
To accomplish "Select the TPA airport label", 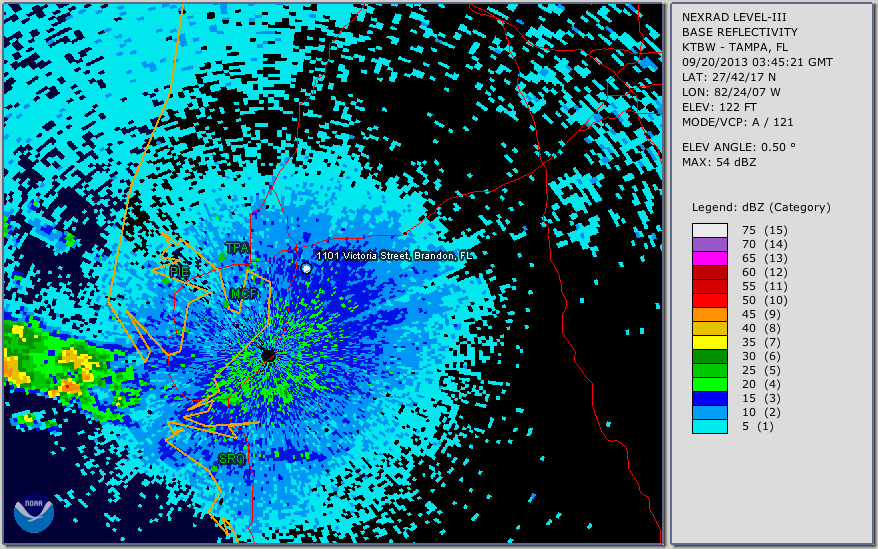I will pyautogui.click(x=237, y=247).
